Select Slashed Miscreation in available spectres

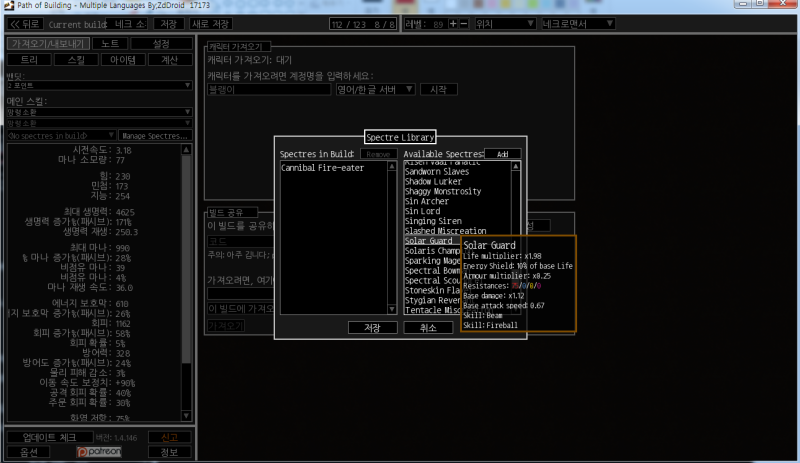click(x=457, y=231)
